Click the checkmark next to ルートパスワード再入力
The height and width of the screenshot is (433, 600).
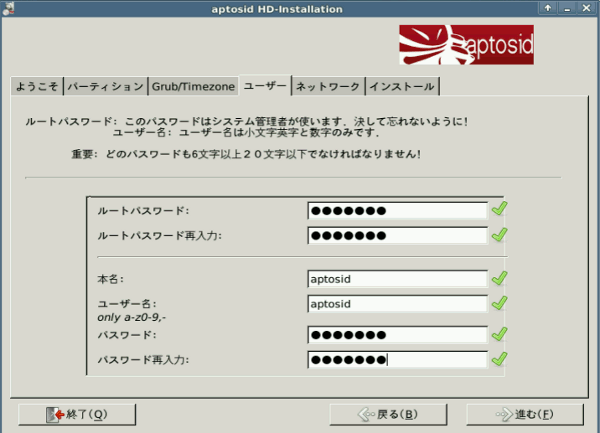(x=499, y=235)
